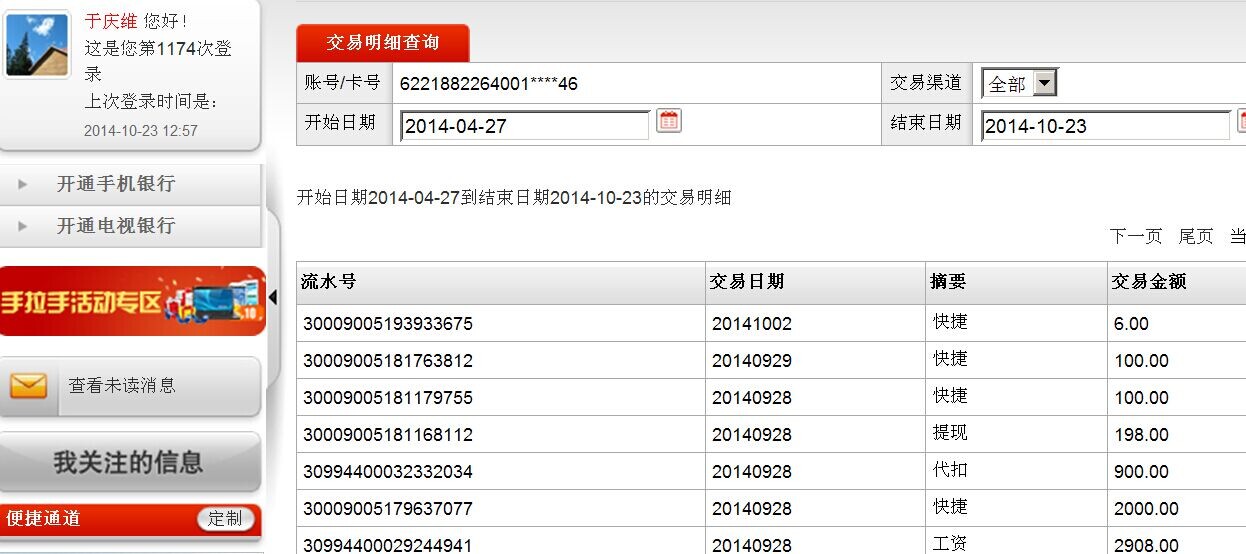Click the amount 2000.00
Viewport: 1246px width, 554px height.
coord(1146,509)
